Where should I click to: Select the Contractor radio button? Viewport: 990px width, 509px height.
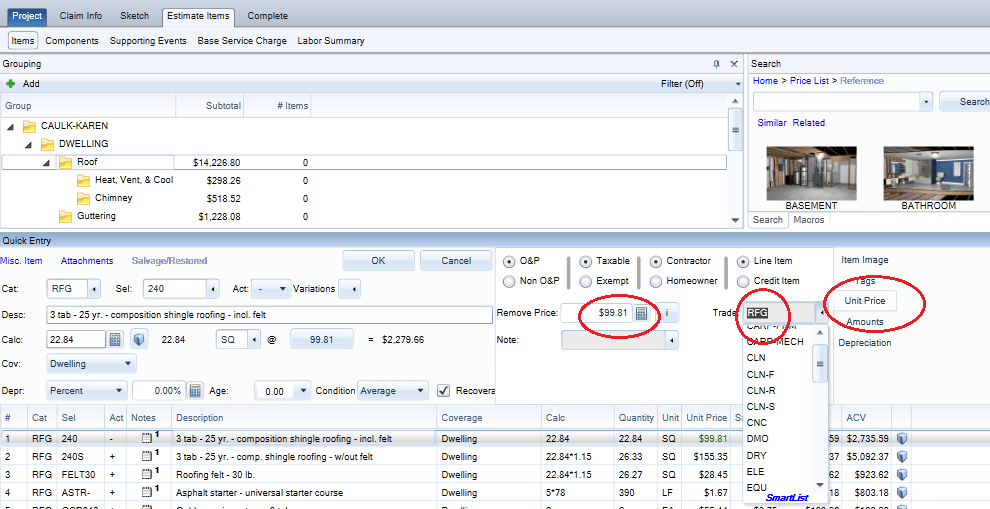pyautogui.click(x=656, y=261)
